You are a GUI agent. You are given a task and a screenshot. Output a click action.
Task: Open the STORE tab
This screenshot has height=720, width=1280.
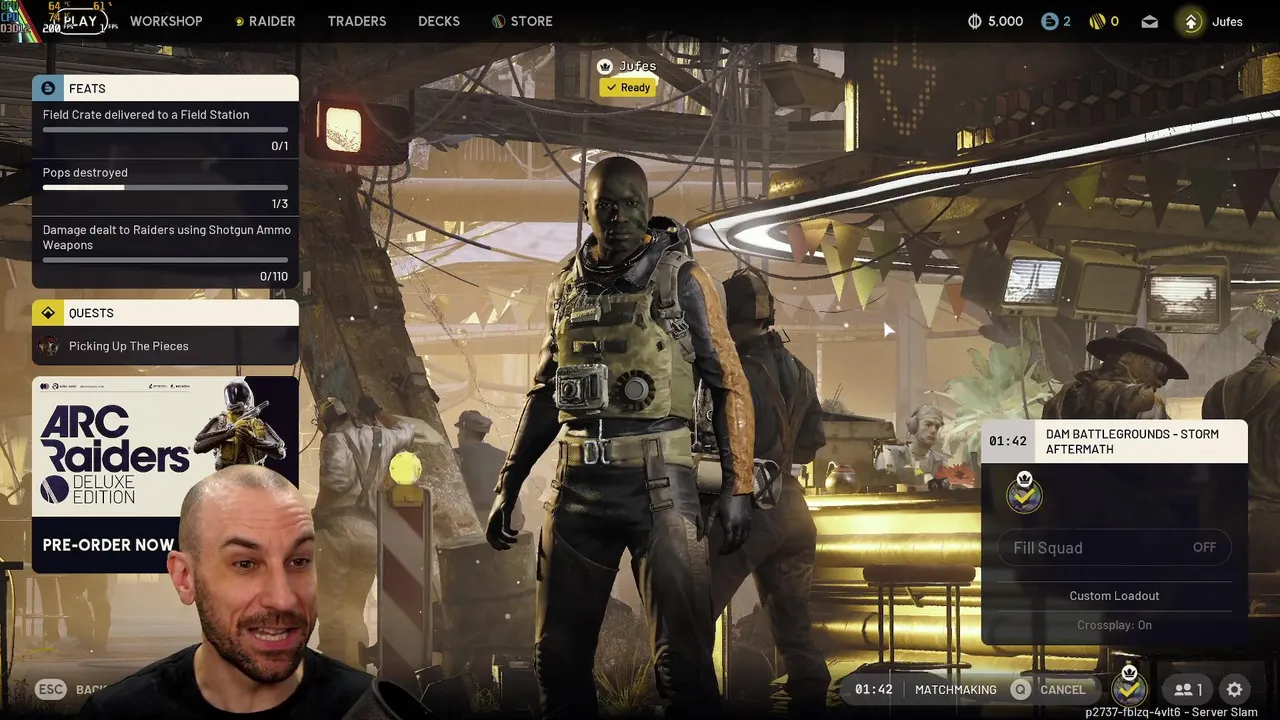pyautogui.click(x=522, y=21)
